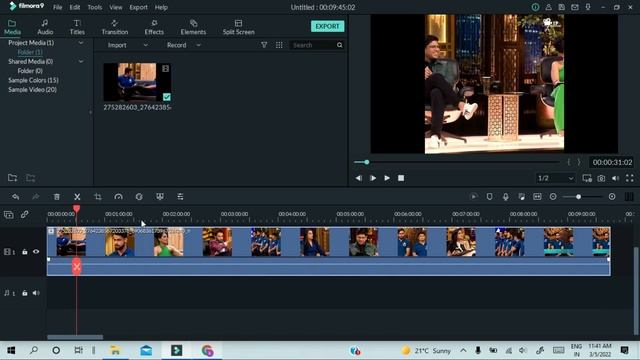This screenshot has height=360, width=640.
Task: Select Sample Video (20) in library
Action: (32, 90)
